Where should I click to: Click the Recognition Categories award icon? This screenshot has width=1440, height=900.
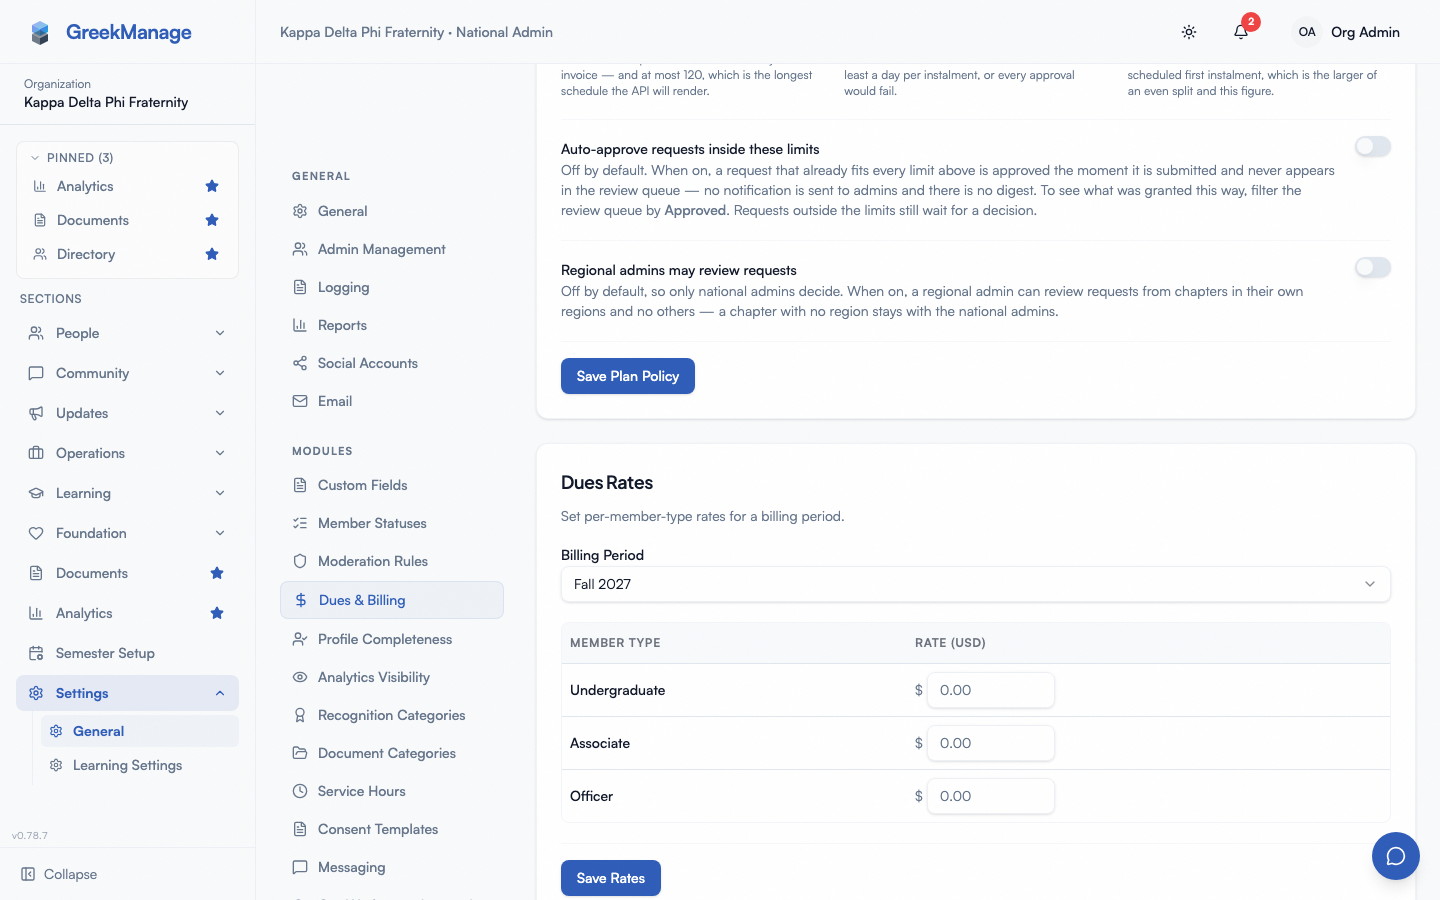(300, 715)
